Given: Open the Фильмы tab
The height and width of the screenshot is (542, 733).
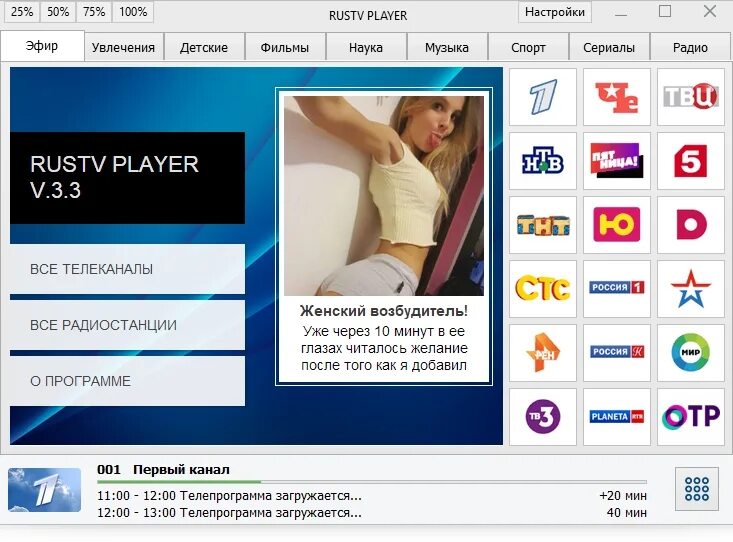Looking at the screenshot, I should pos(285,47).
